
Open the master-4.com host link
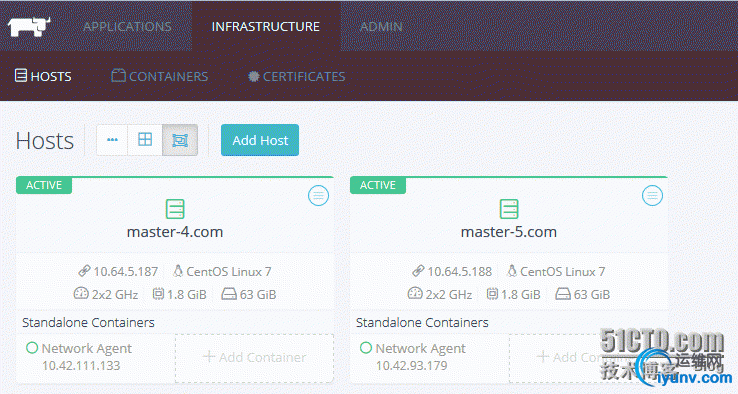click(x=175, y=232)
